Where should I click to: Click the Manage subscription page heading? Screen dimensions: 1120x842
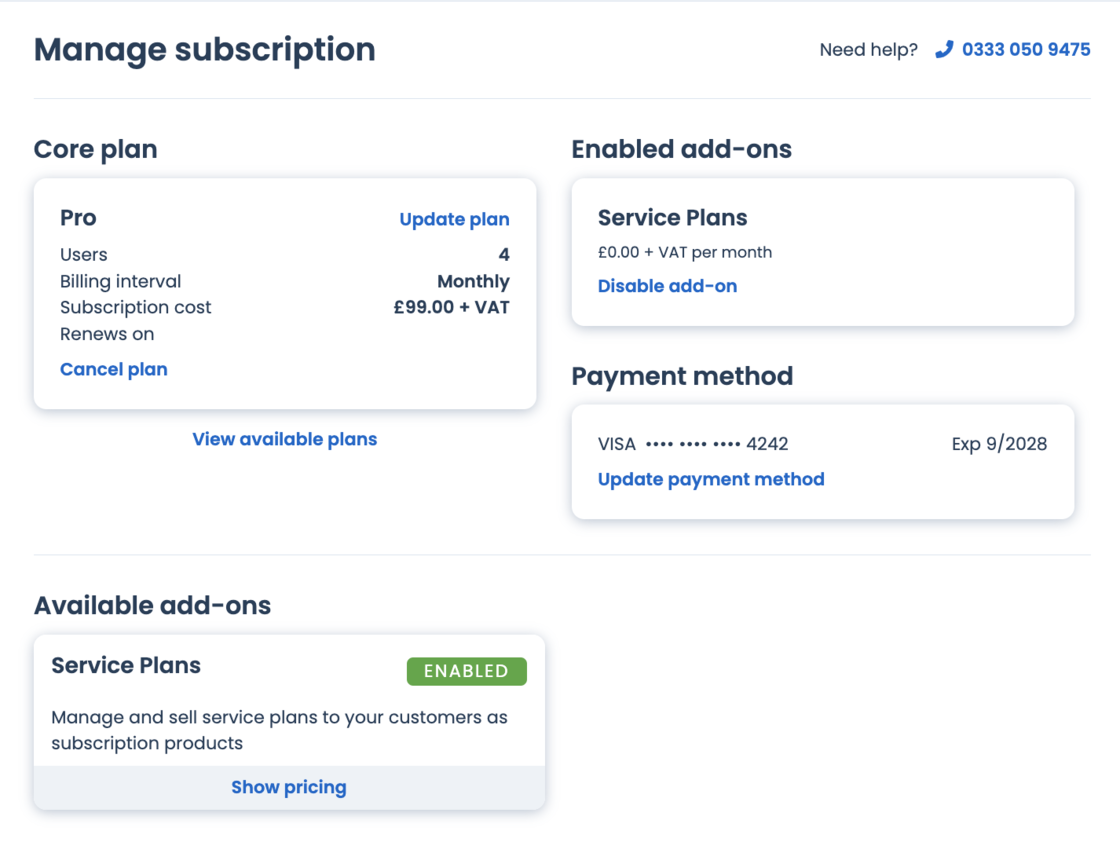click(x=205, y=49)
